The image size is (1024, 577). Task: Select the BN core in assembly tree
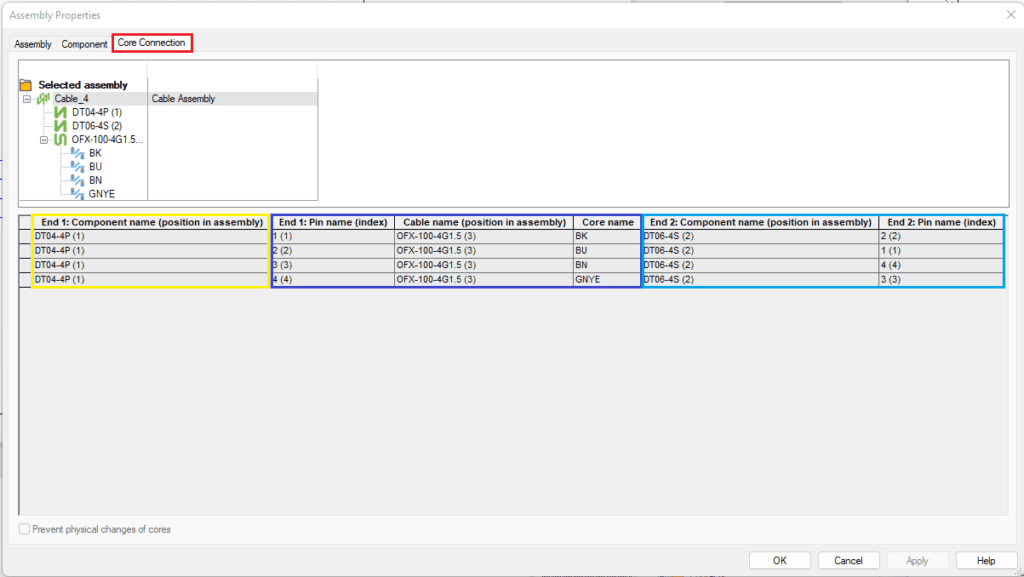(x=95, y=180)
